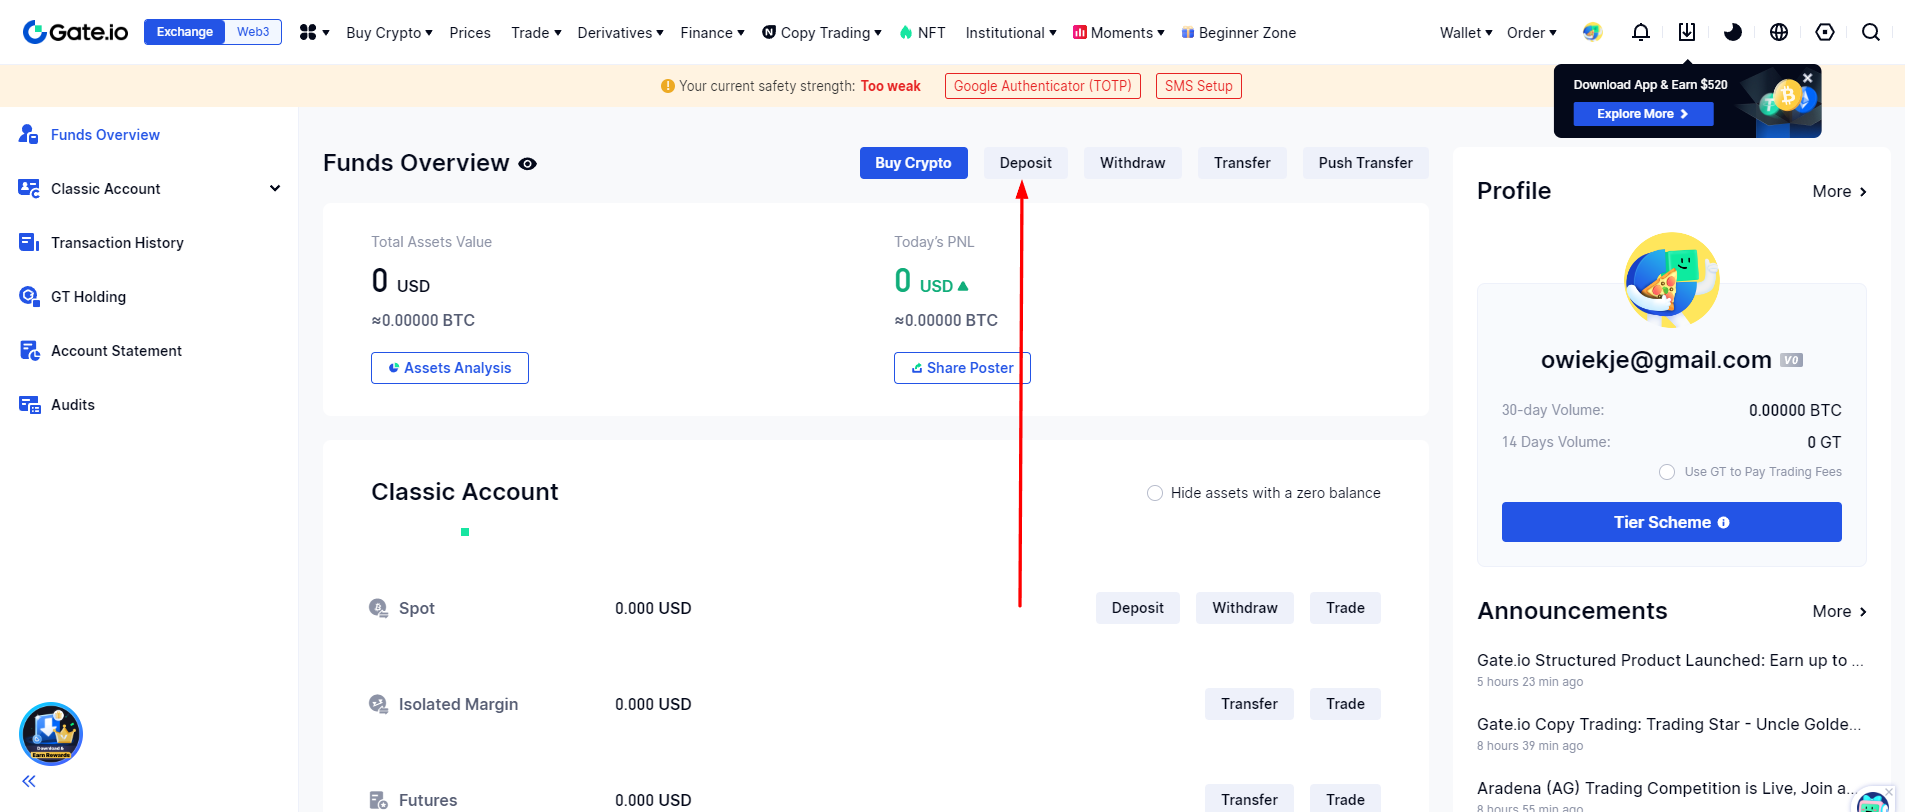Open the Trade dropdown menu
Viewport: 1905px width, 812px height.
[x=536, y=33]
